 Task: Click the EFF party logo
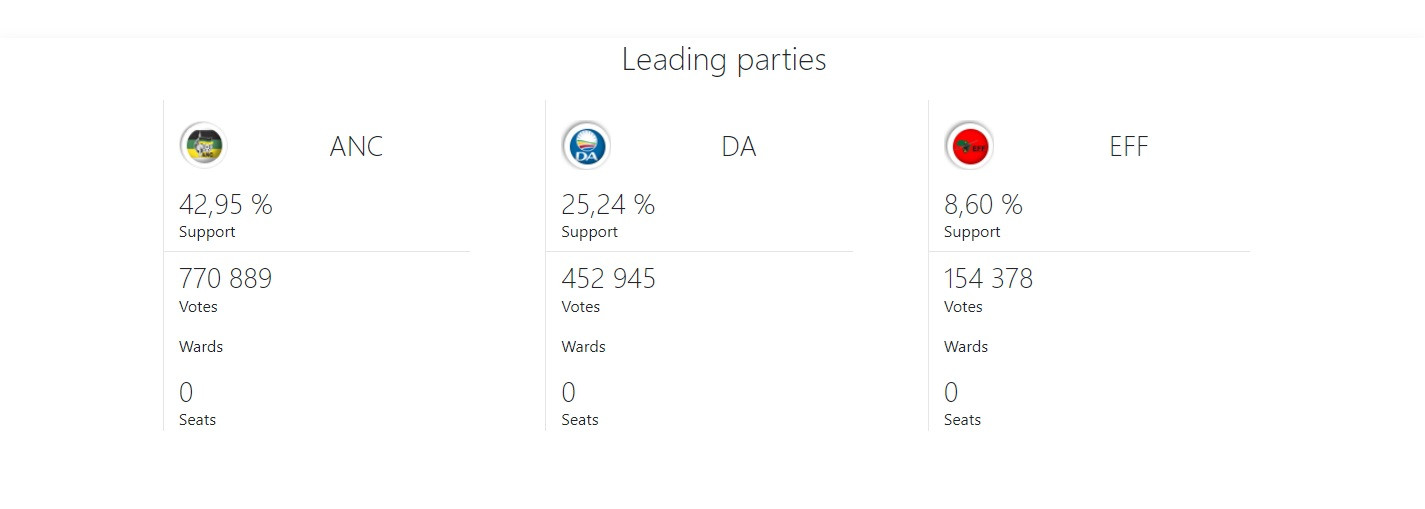pos(969,146)
